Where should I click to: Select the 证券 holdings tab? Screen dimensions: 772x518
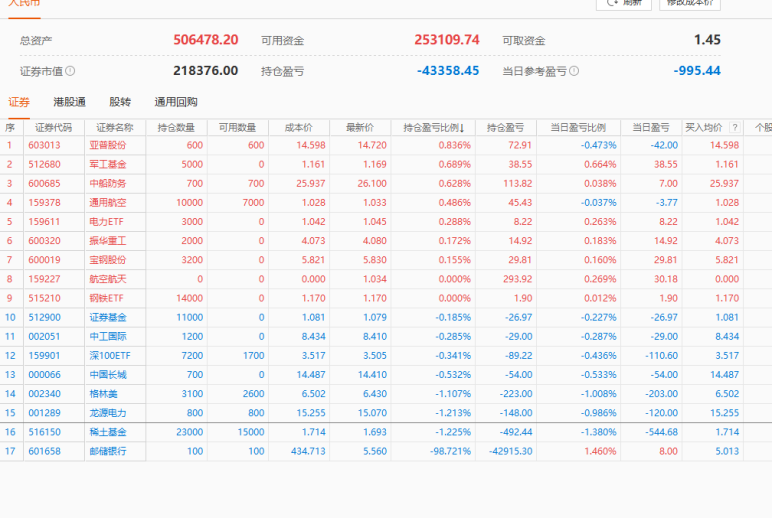click(x=19, y=102)
